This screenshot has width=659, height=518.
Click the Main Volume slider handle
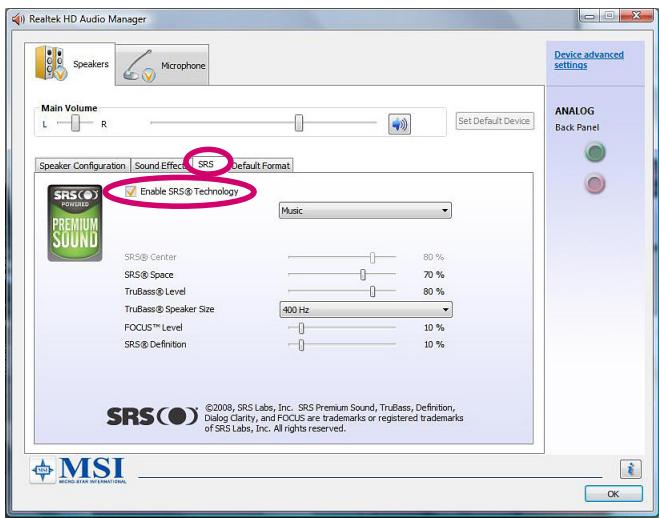click(299, 123)
